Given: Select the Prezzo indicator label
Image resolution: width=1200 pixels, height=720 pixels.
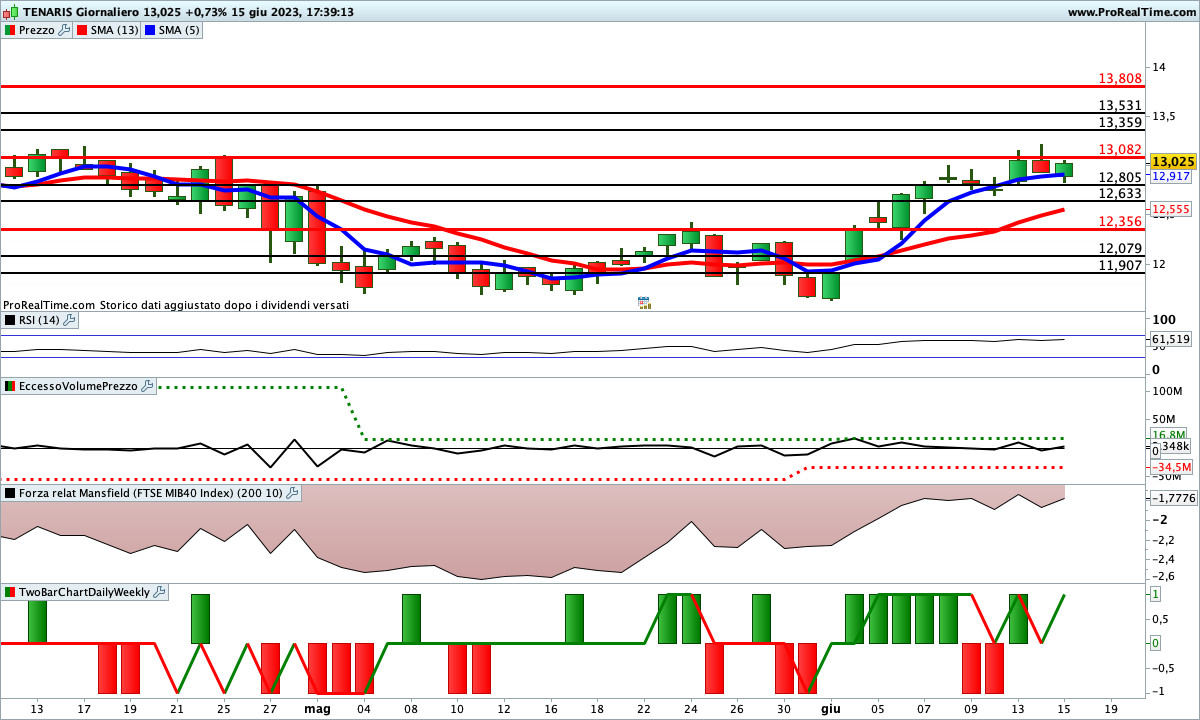Looking at the screenshot, I should tap(37, 30).
